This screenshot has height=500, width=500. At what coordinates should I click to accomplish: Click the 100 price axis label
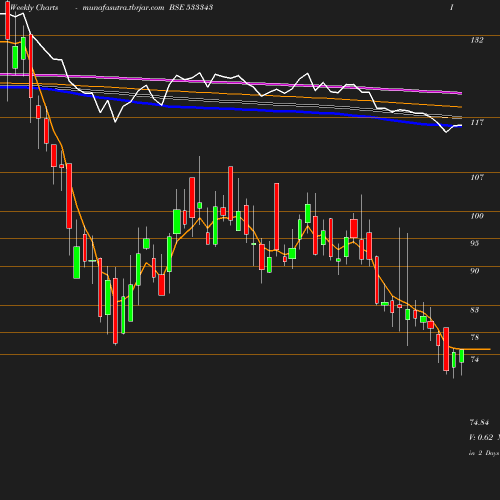click(x=477, y=216)
